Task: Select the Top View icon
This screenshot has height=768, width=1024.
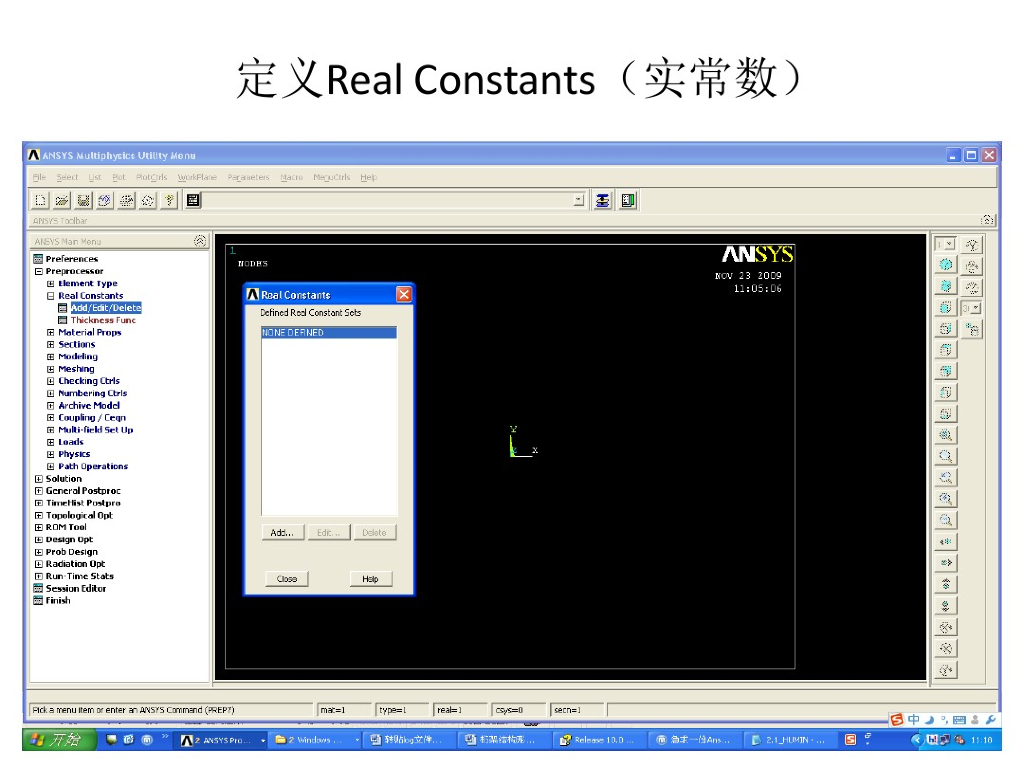Action: (945, 350)
